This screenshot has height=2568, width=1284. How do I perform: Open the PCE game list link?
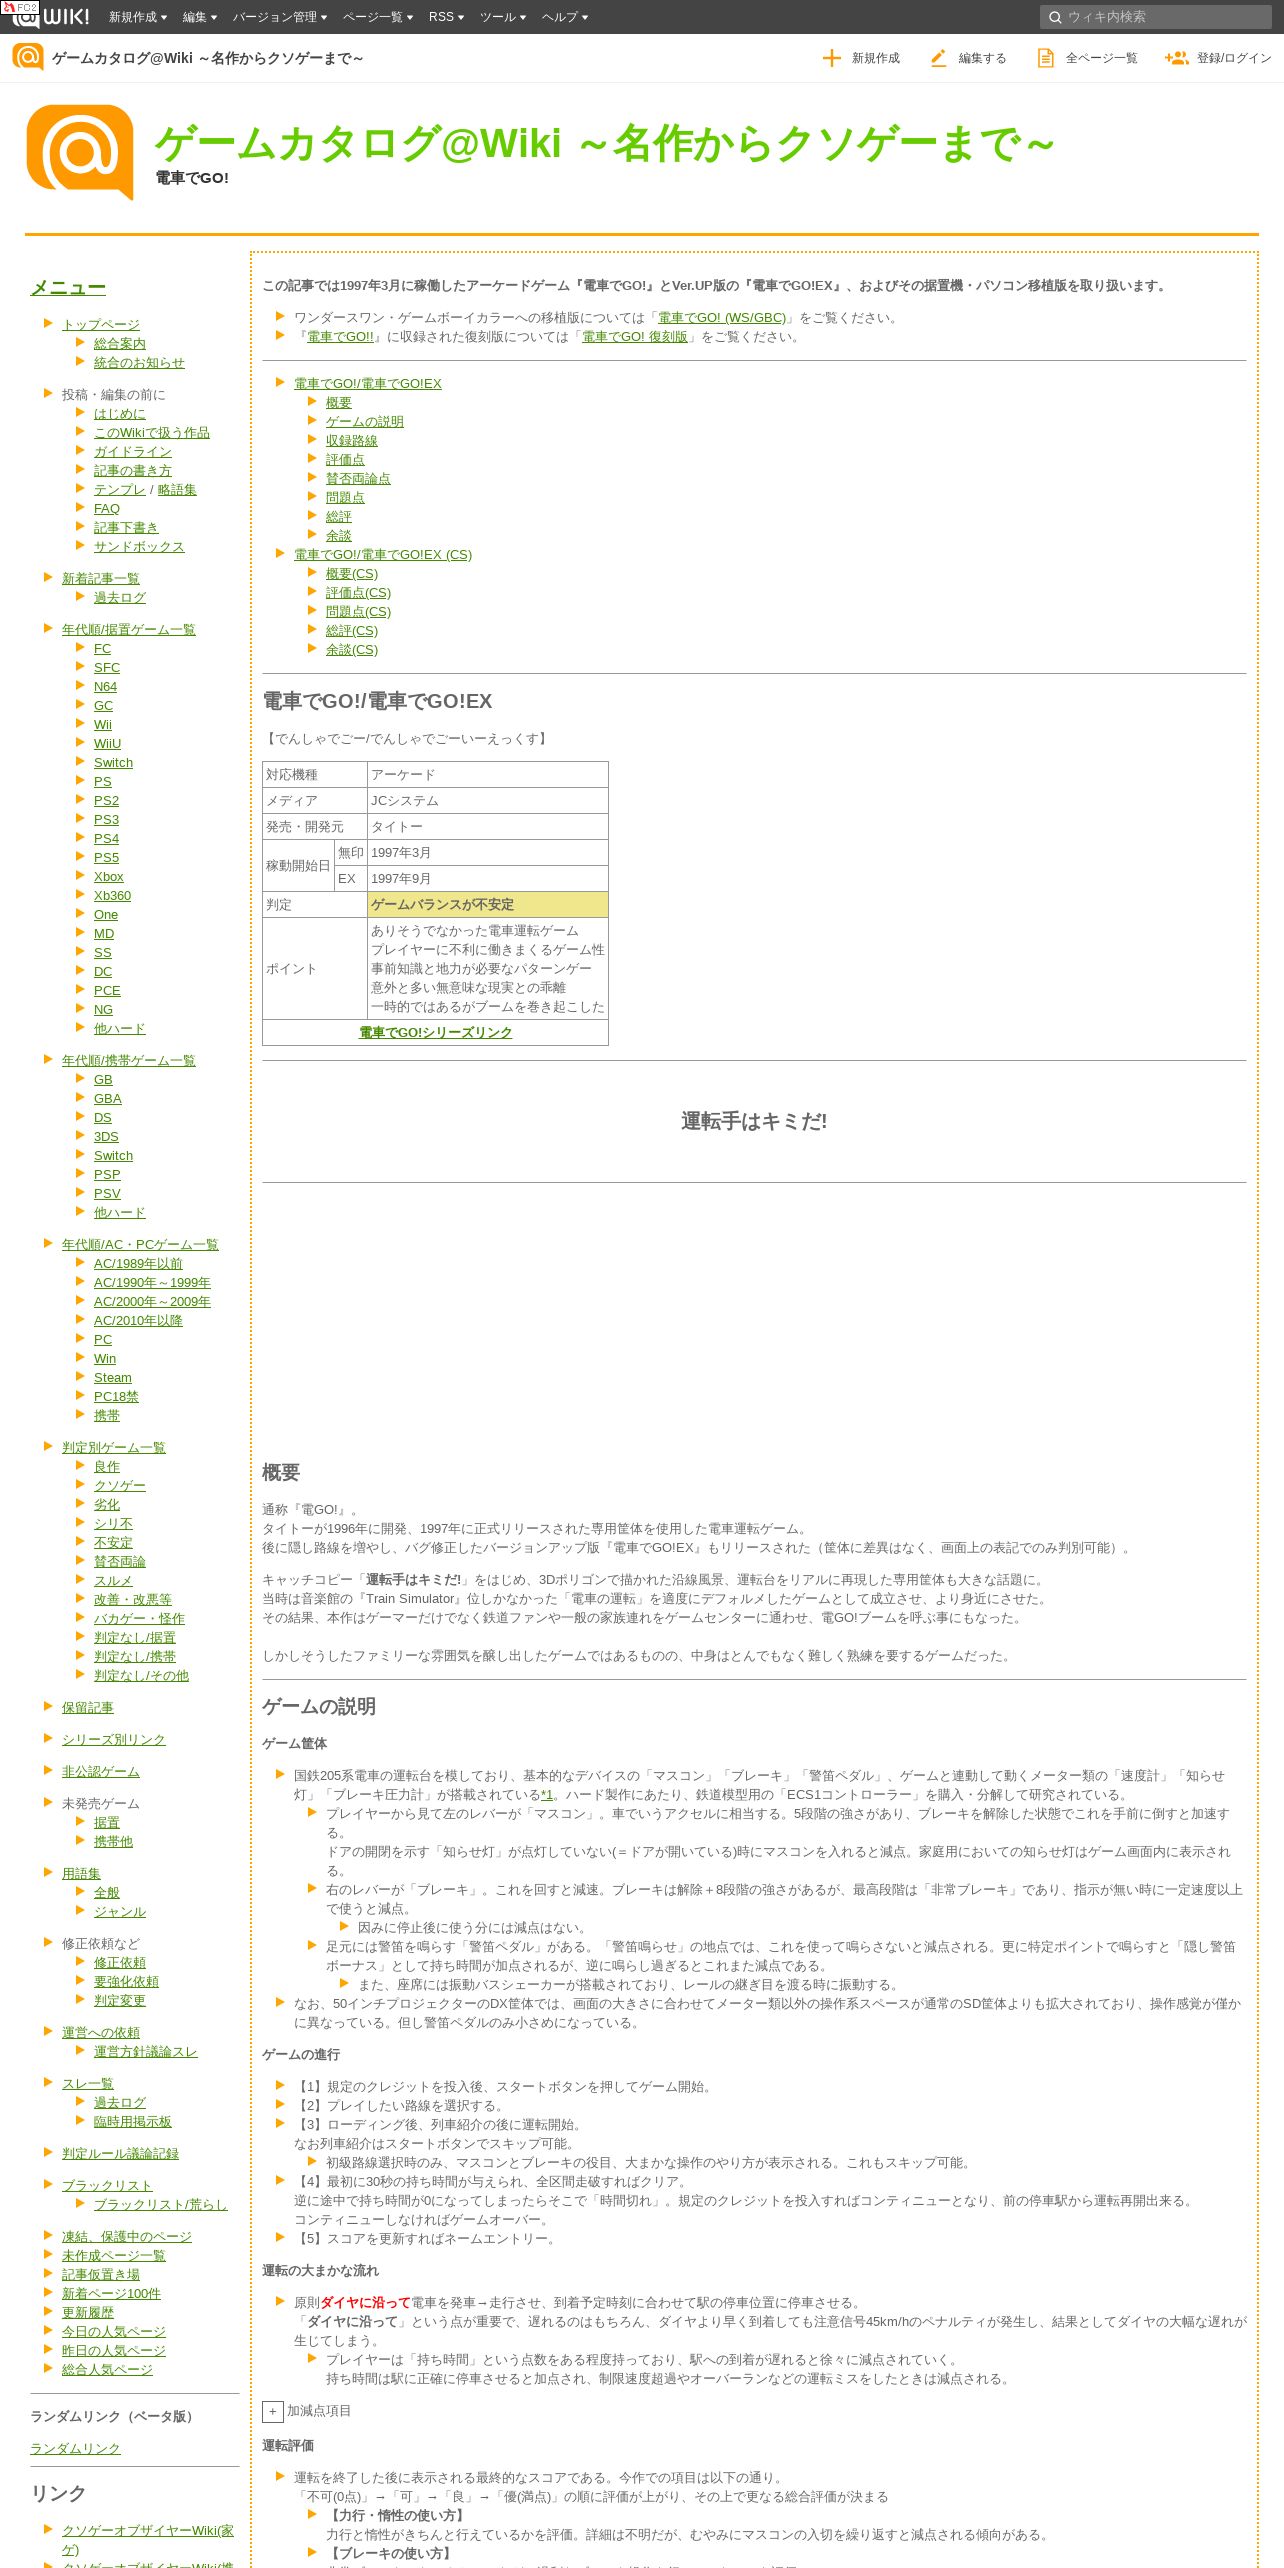coord(107,991)
